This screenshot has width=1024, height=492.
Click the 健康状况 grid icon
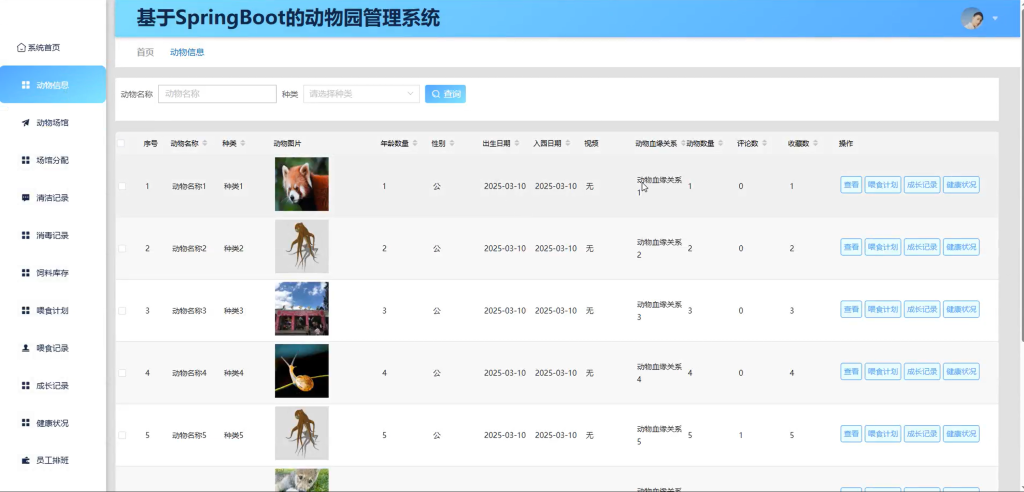[25, 423]
